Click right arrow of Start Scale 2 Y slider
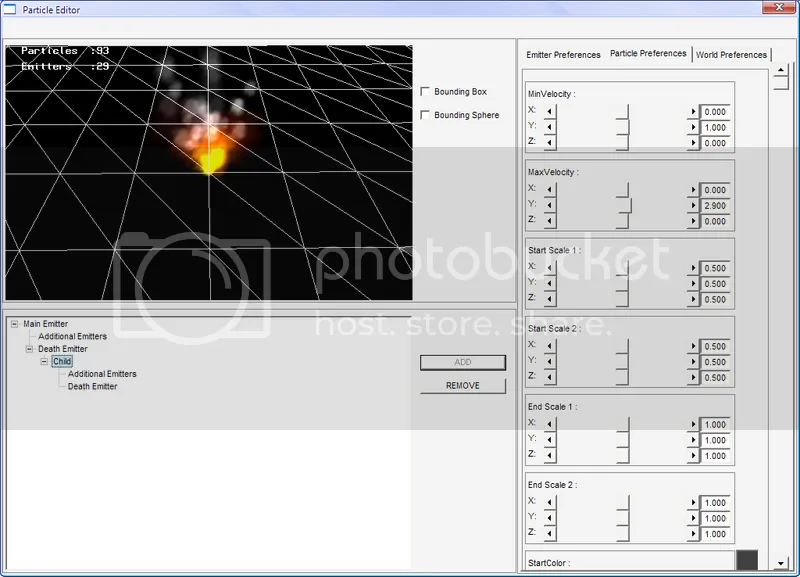The width and height of the screenshot is (800, 577). (693, 361)
